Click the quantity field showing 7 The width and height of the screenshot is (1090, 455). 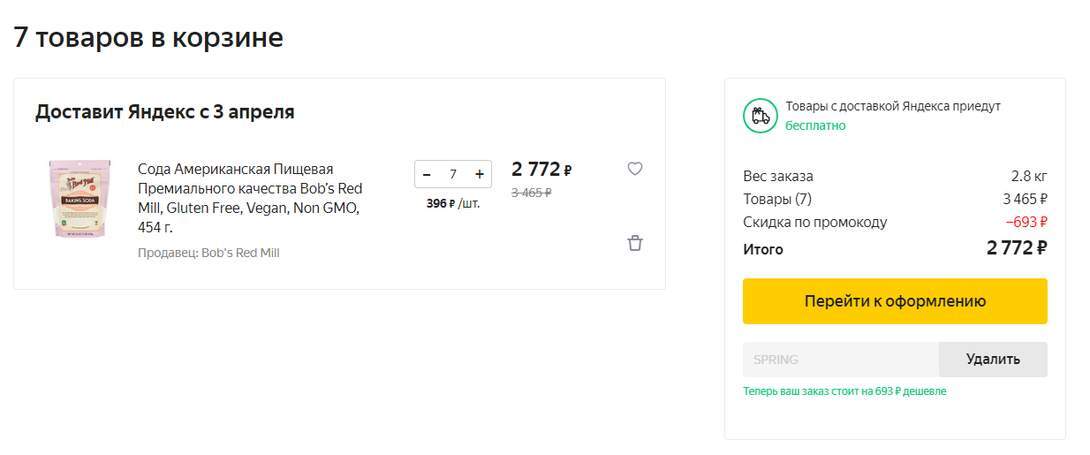click(x=453, y=174)
